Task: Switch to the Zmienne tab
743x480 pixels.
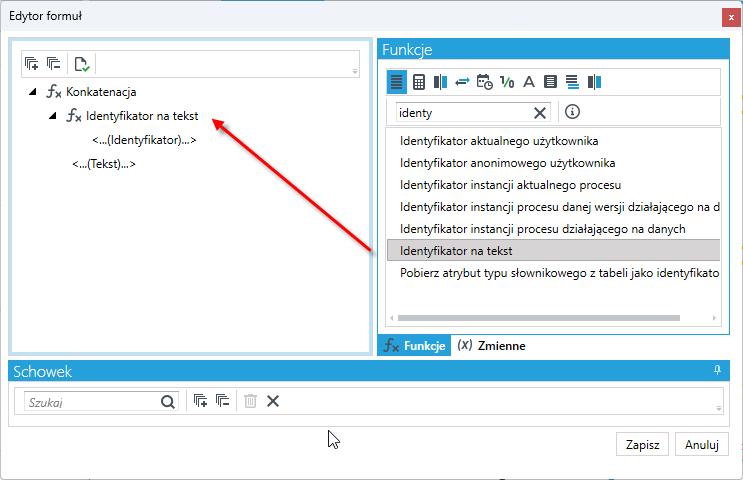Action: 491,345
